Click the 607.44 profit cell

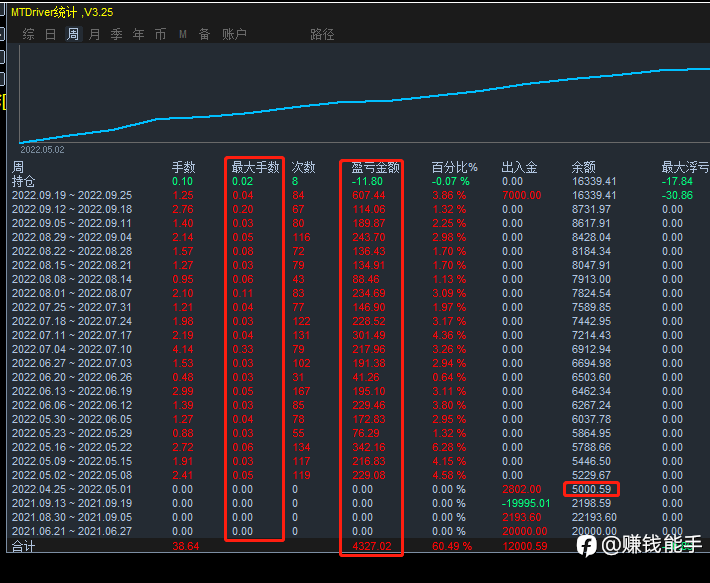369,195
